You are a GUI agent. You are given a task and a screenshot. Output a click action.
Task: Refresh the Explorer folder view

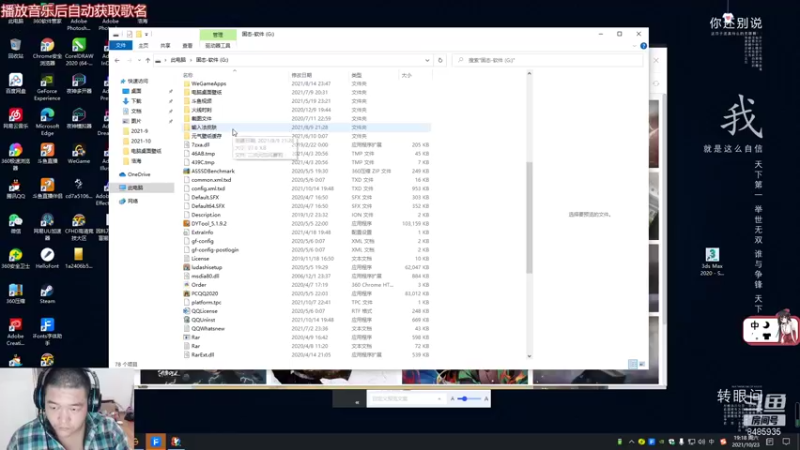pyautogui.click(x=440, y=60)
